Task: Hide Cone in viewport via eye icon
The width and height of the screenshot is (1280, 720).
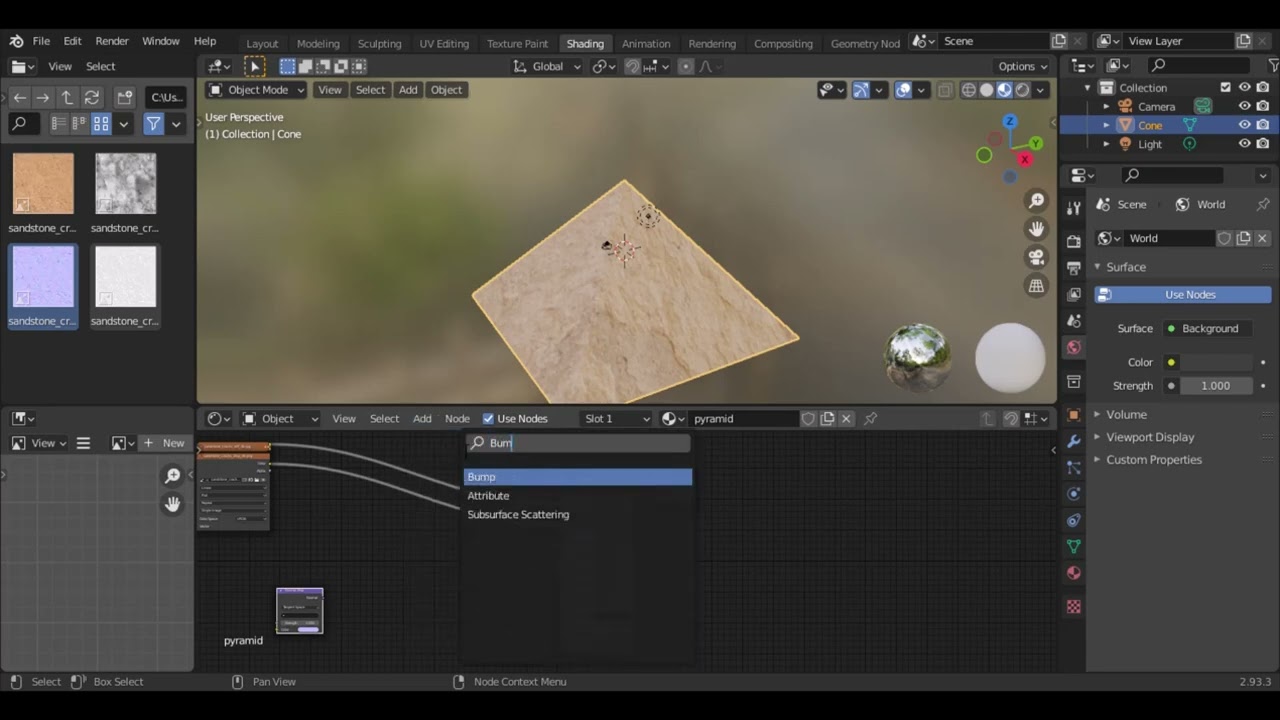Action: pos(1244,125)
